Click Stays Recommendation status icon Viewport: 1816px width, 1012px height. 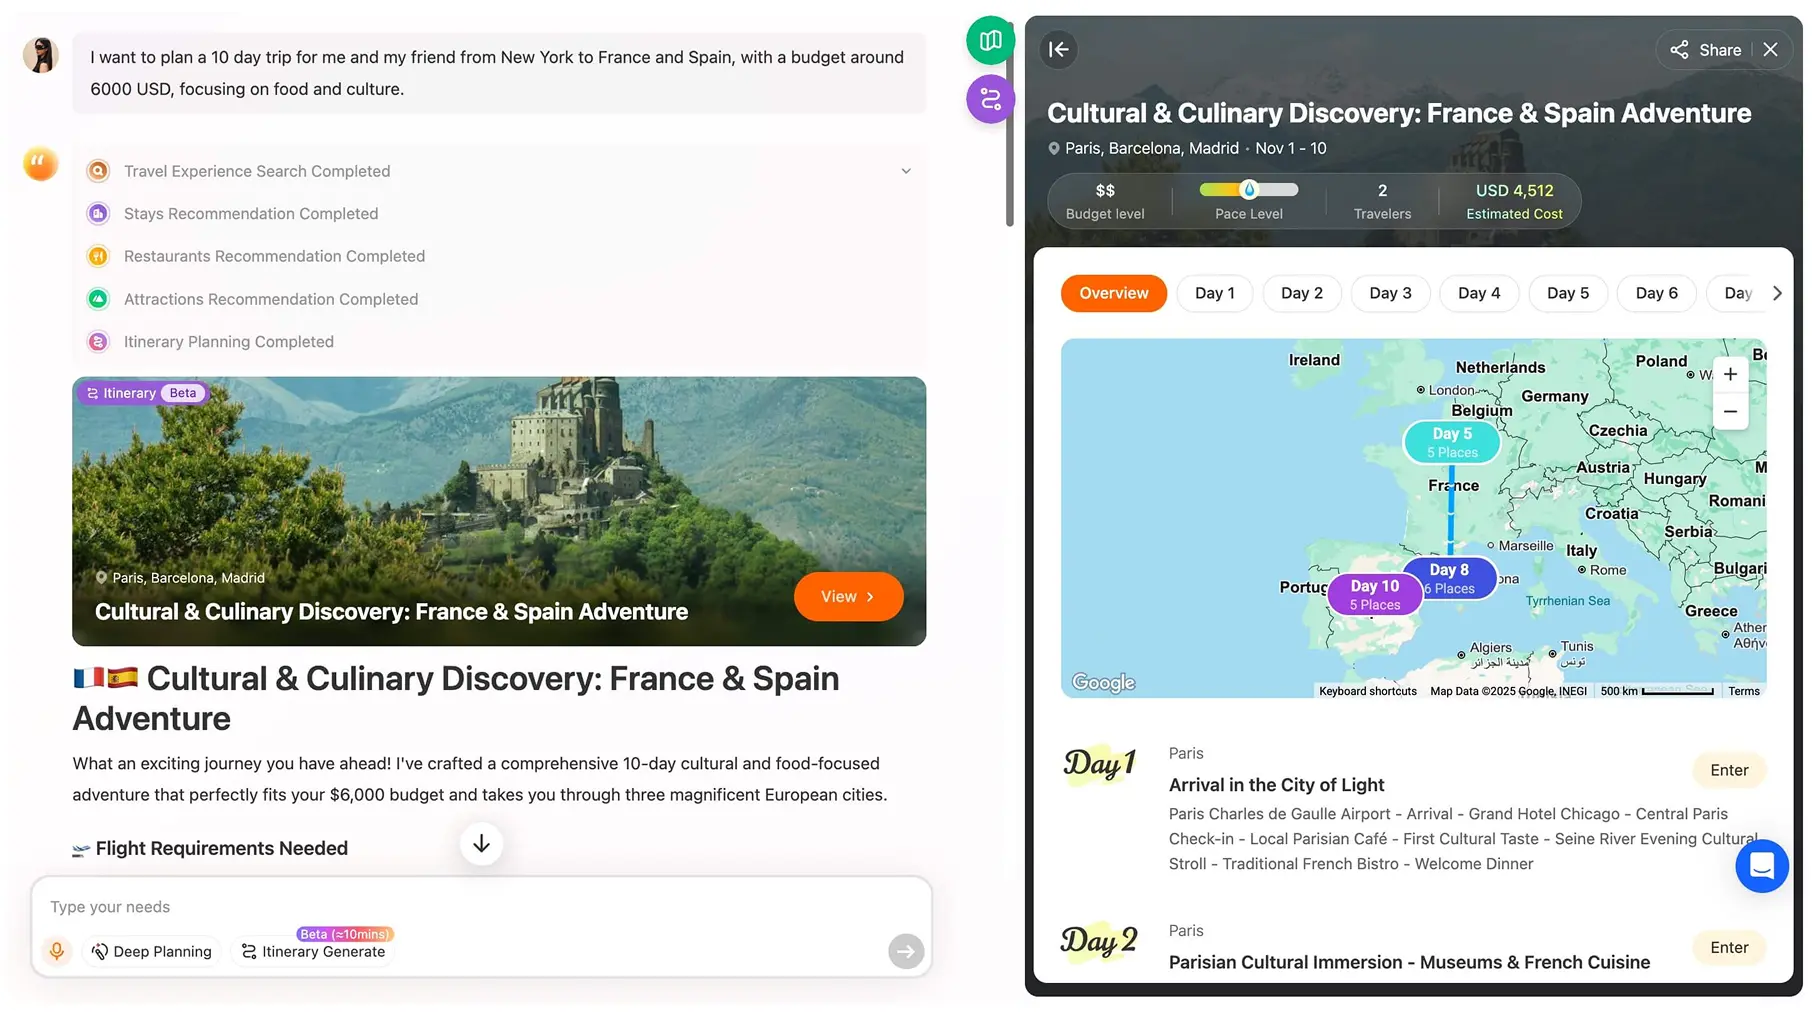pyautogui.click(x=98, y=214)
